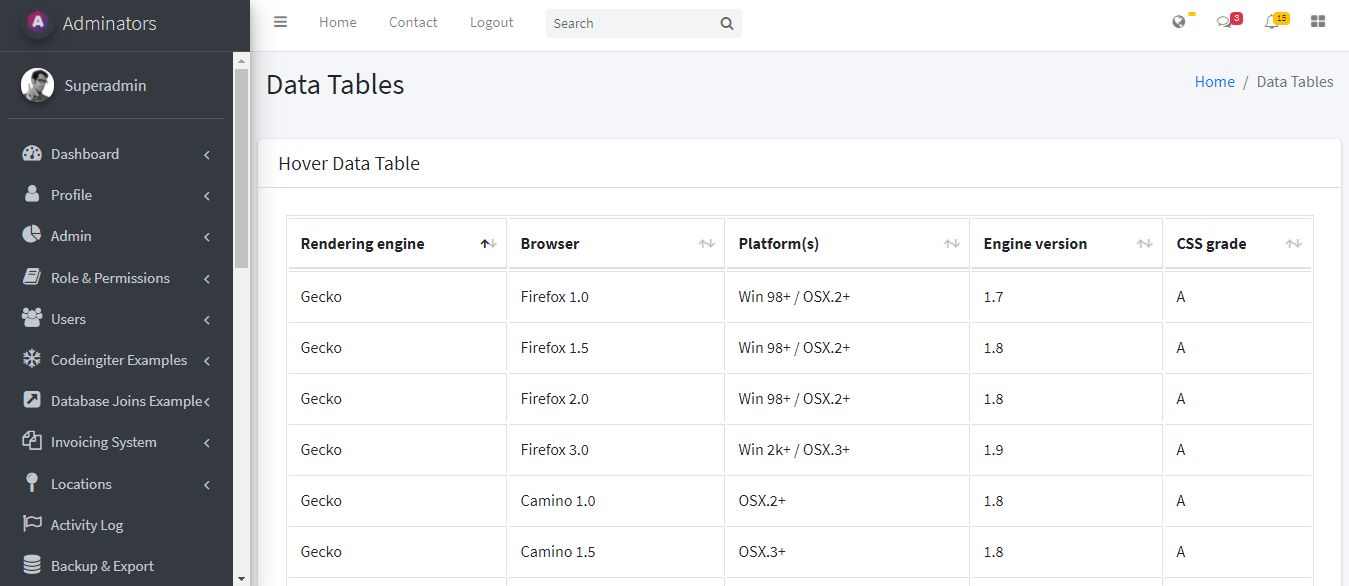Open the Activity Log flag icon
This screenshot has width=1349, height=586.
(32, 524)
